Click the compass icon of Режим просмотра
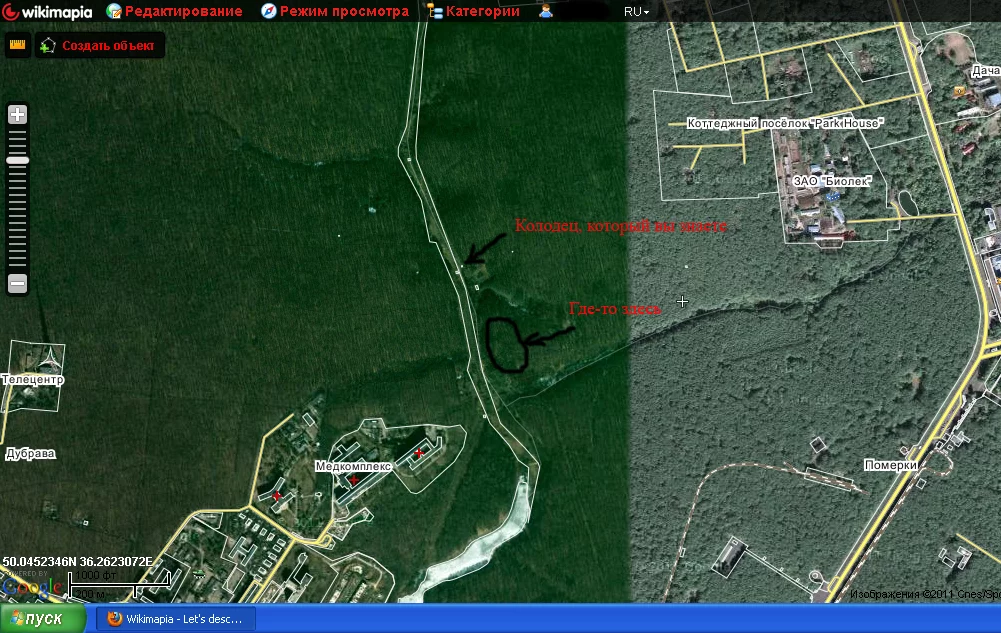The height and width of the screenshot is (633, 1001). pos(269,11)
